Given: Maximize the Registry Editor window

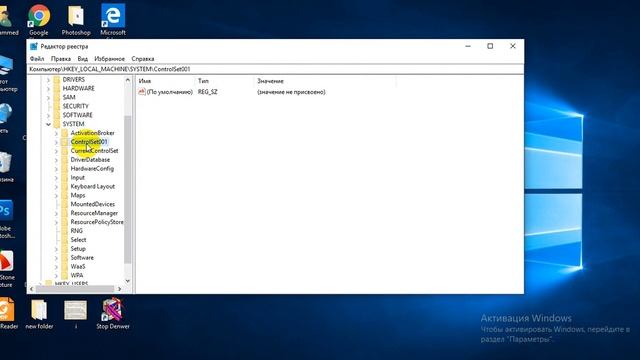Looking at the screenshot, I should (x=490, y=46).
